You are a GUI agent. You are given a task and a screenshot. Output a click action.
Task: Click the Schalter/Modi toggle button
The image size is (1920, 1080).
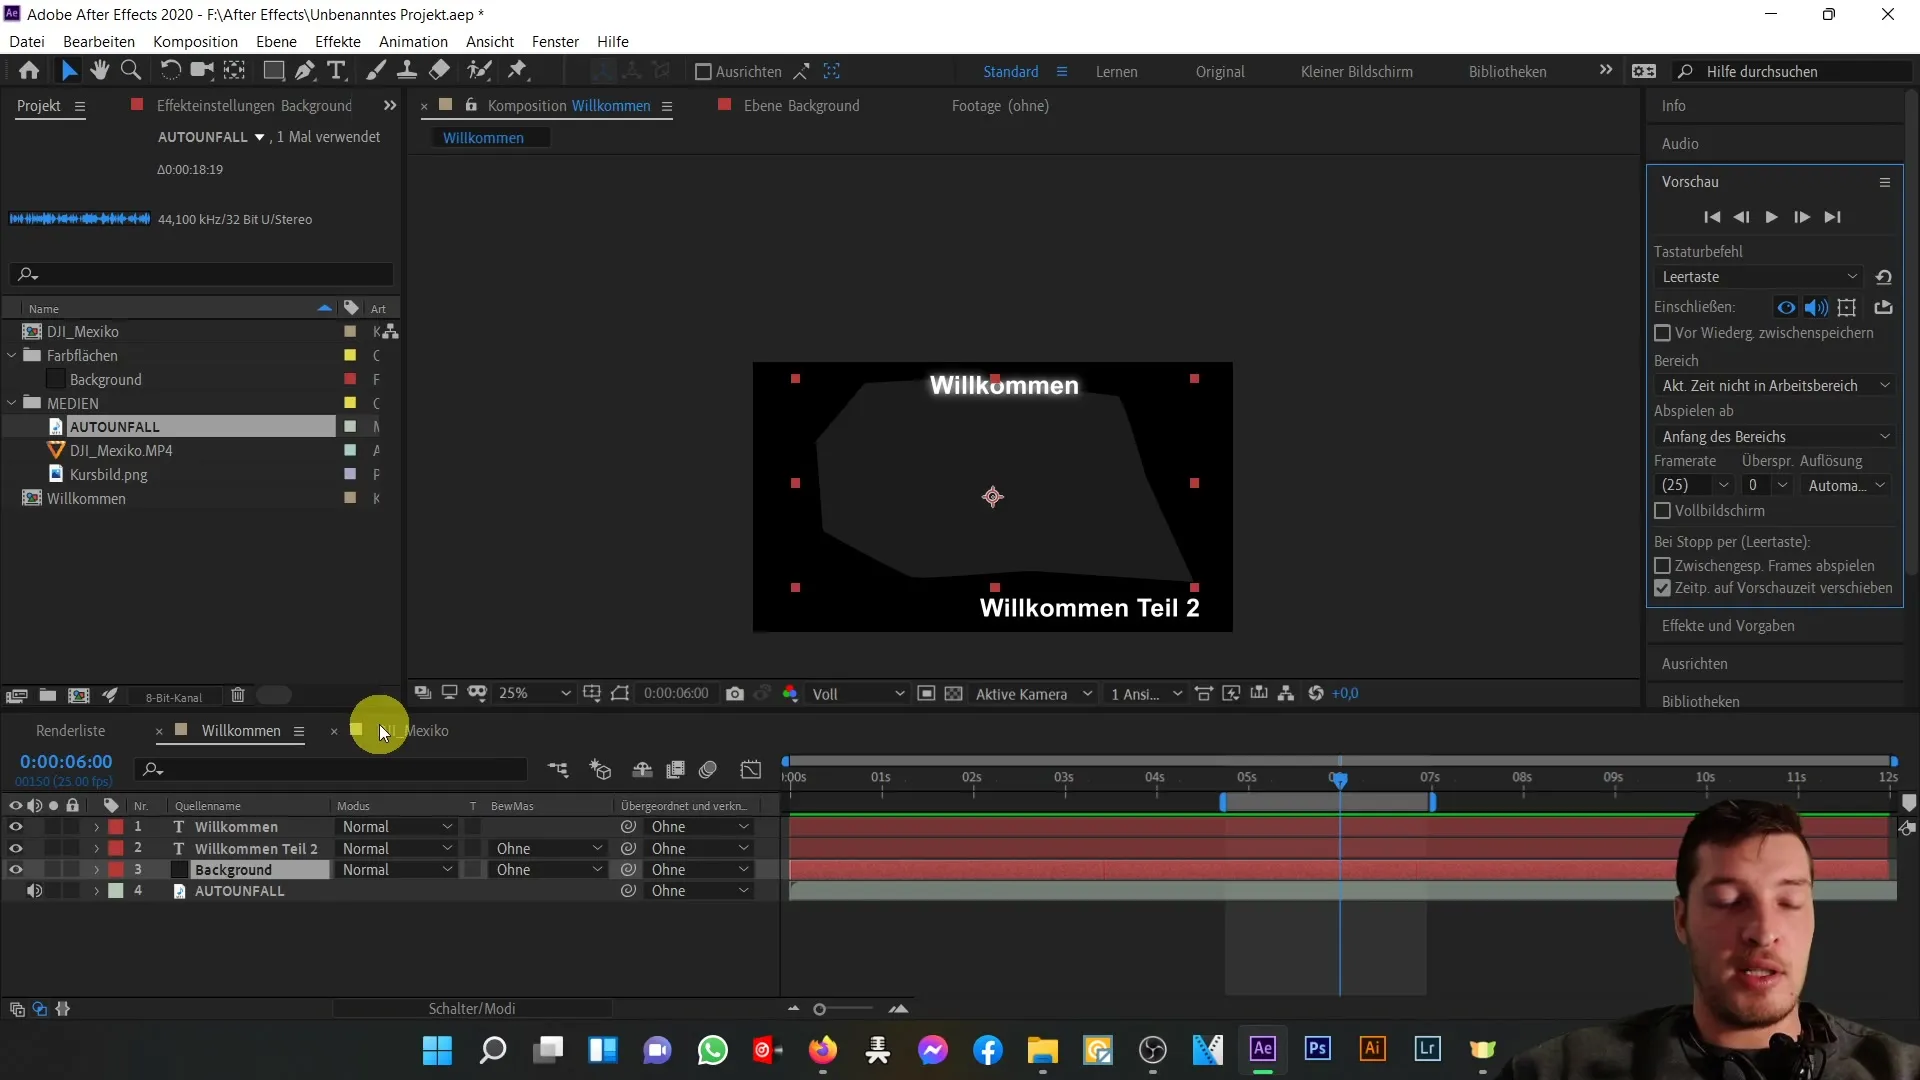click(472, 1009)
